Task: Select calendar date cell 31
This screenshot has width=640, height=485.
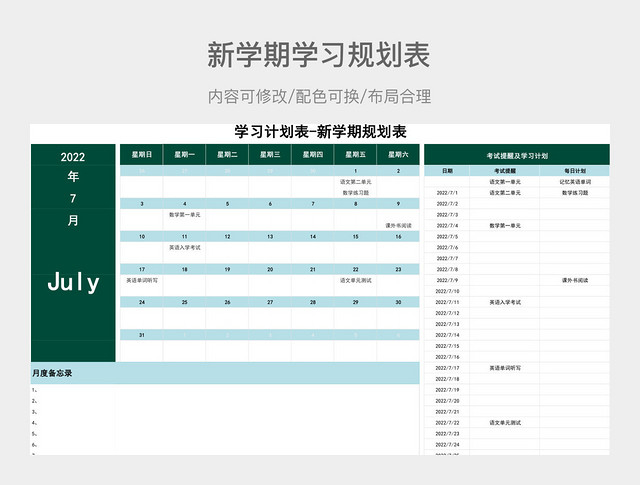Action: click(142, 335)
